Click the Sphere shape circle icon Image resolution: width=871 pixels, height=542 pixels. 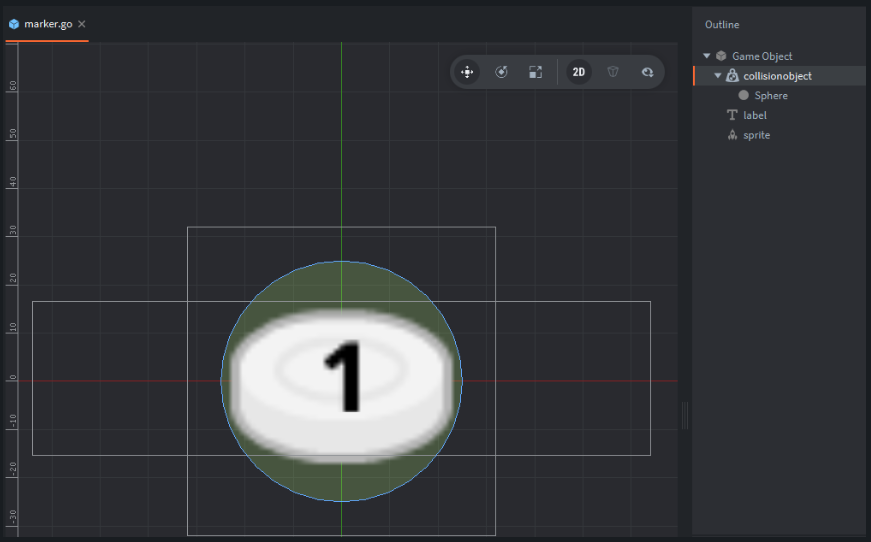click(x=743, y=96)
